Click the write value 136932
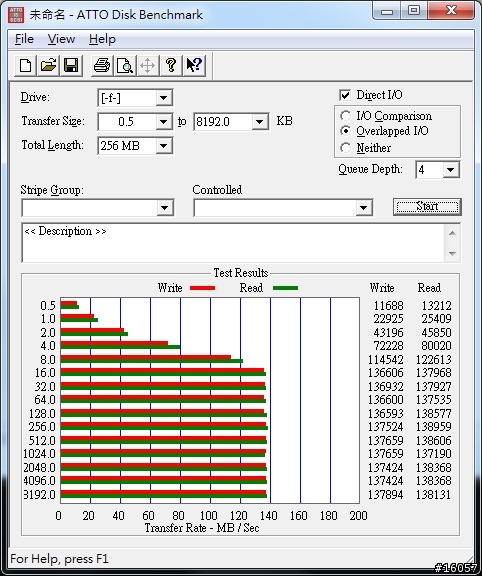 point(386,387)
